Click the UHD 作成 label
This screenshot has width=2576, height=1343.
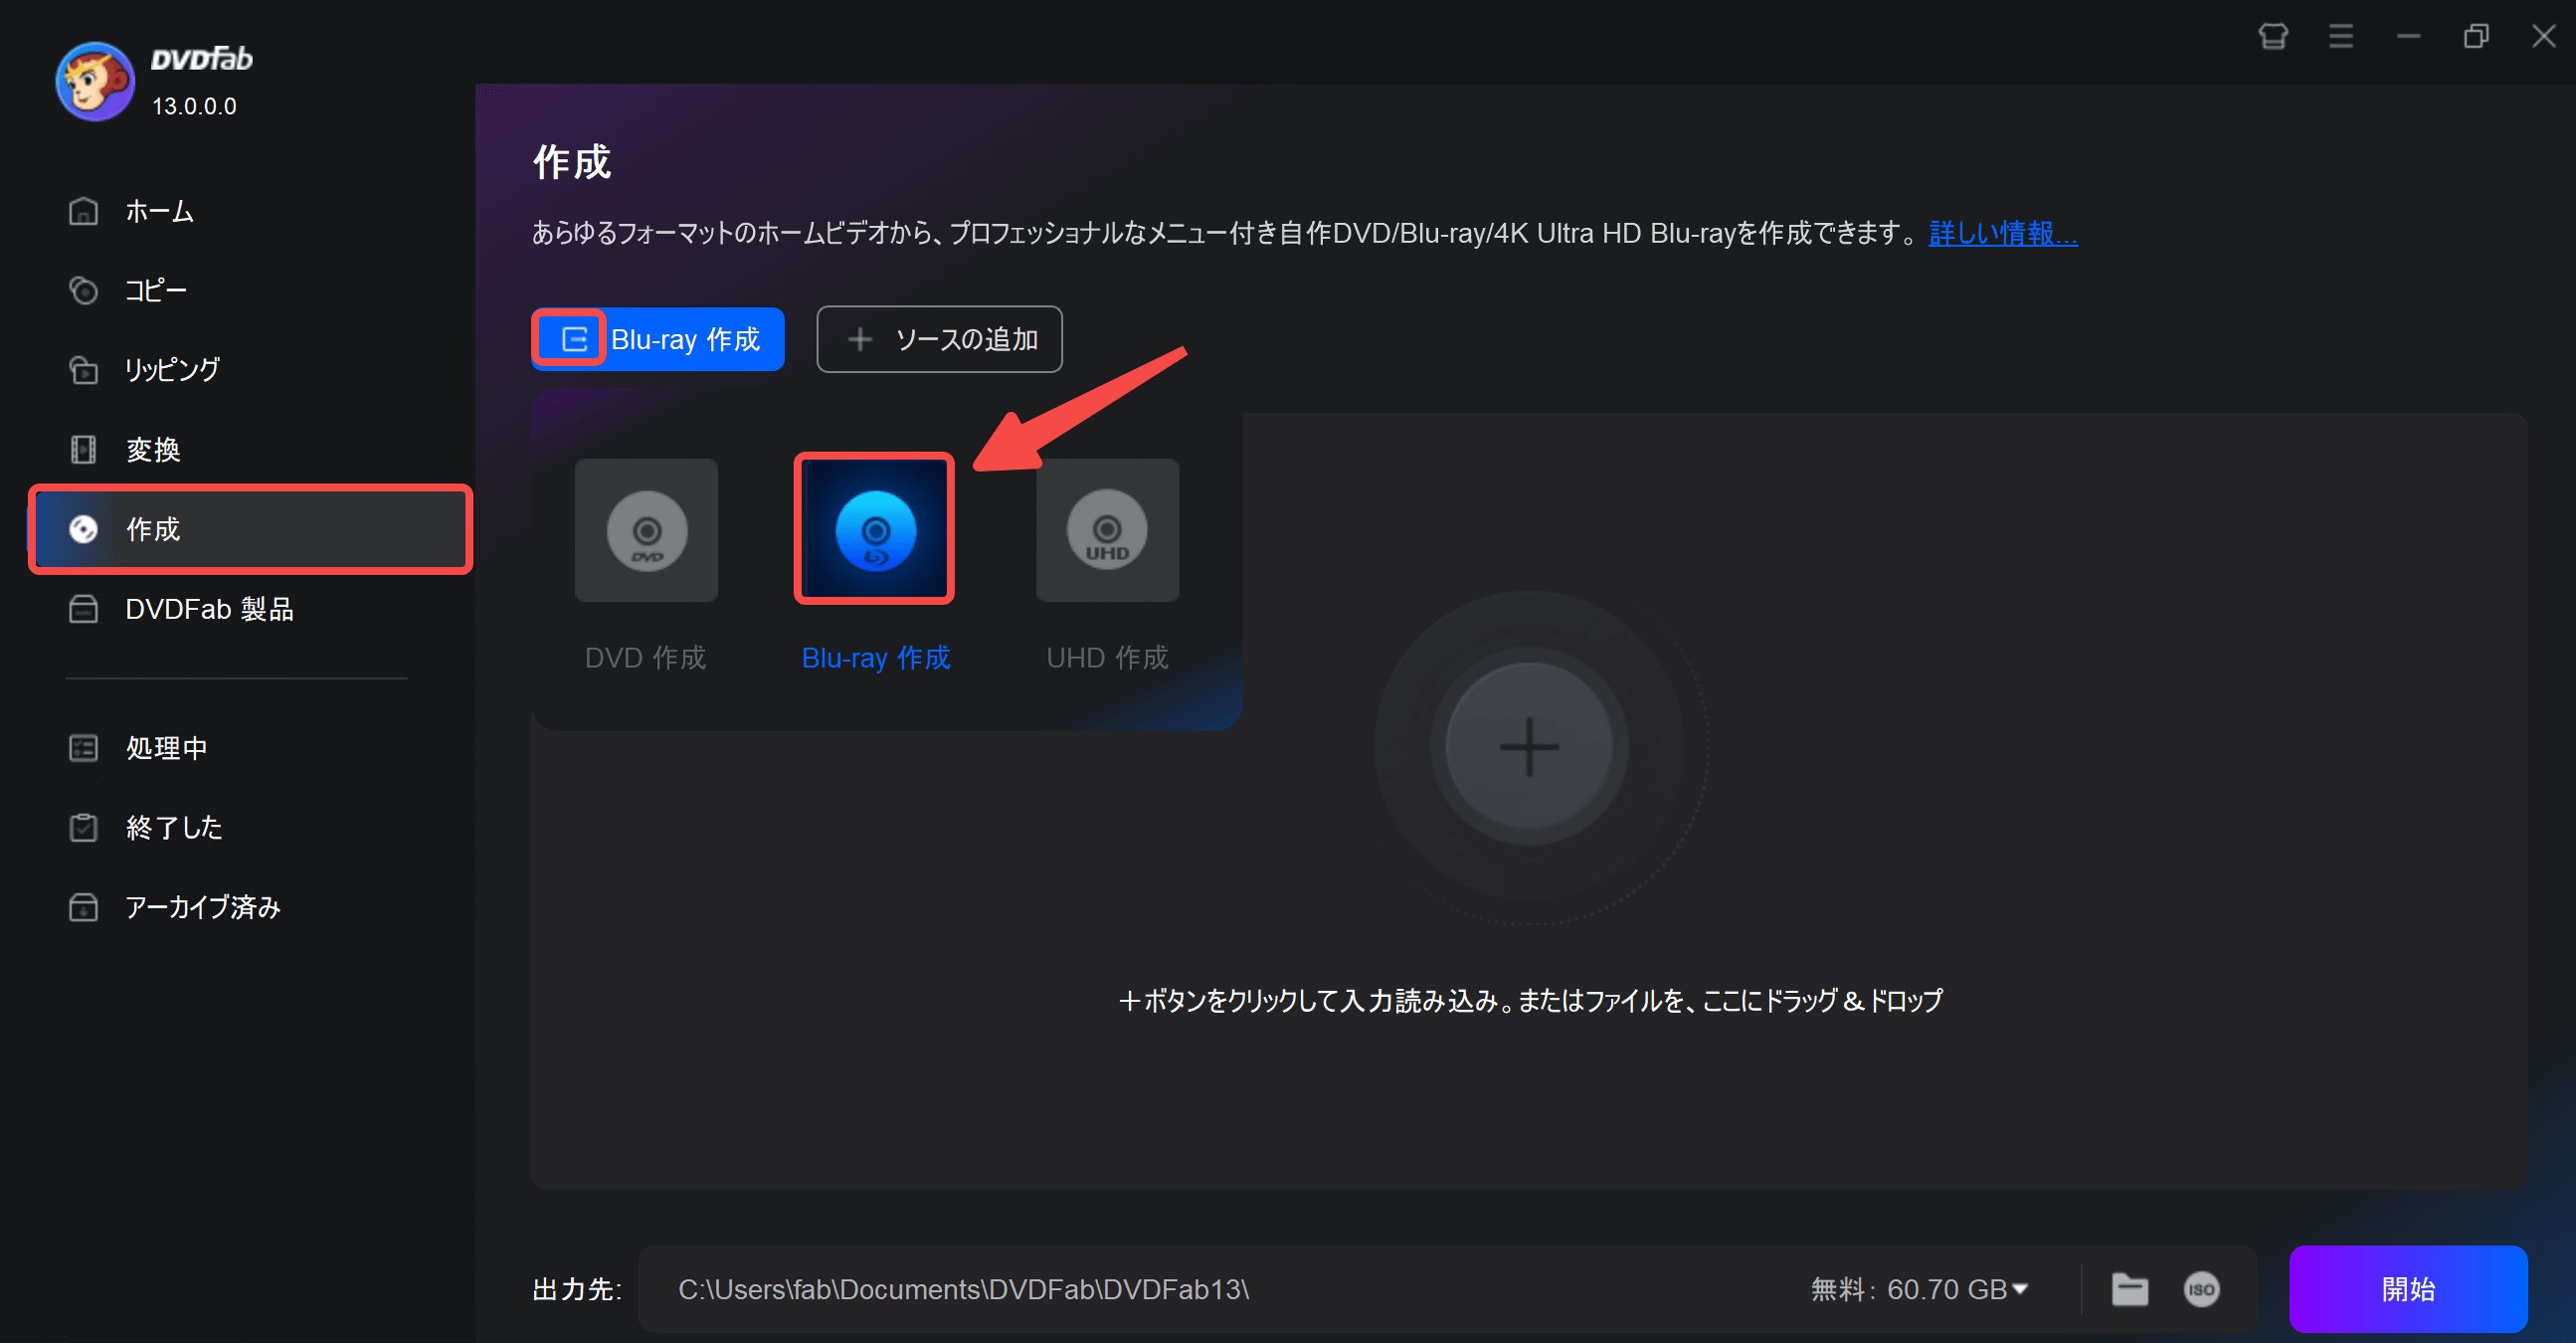[x=1107, y=658]
